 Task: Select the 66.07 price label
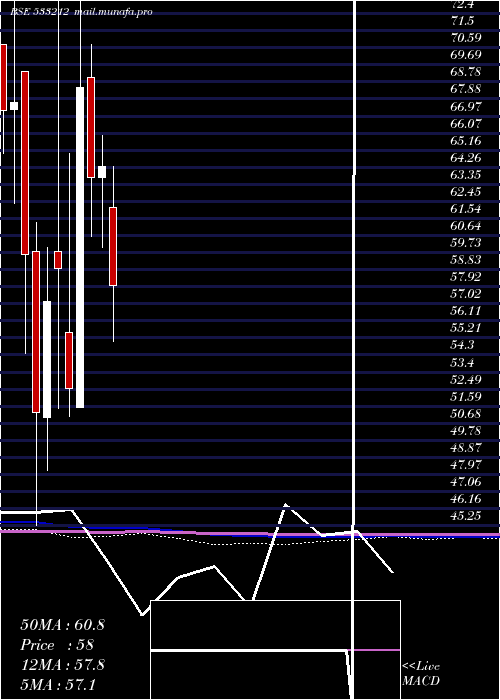(466, 123)
